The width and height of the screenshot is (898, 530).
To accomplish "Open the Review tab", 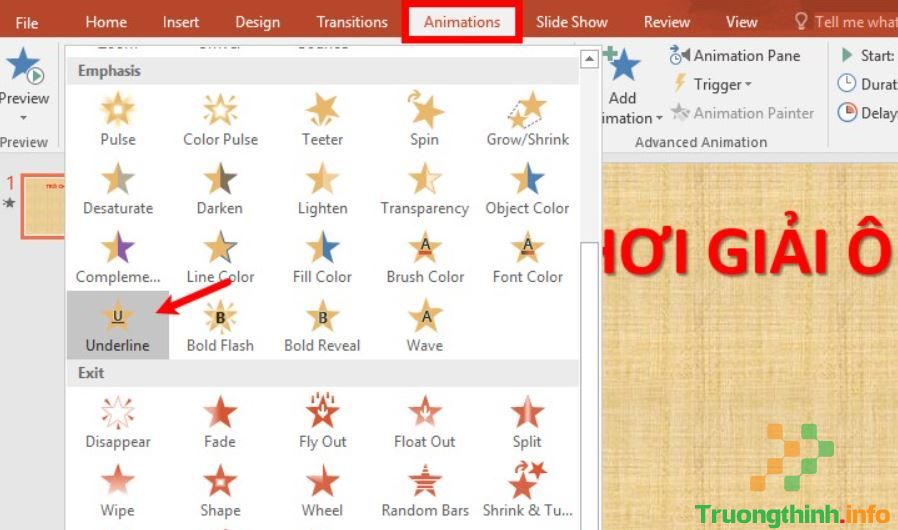I will (667, 22).
